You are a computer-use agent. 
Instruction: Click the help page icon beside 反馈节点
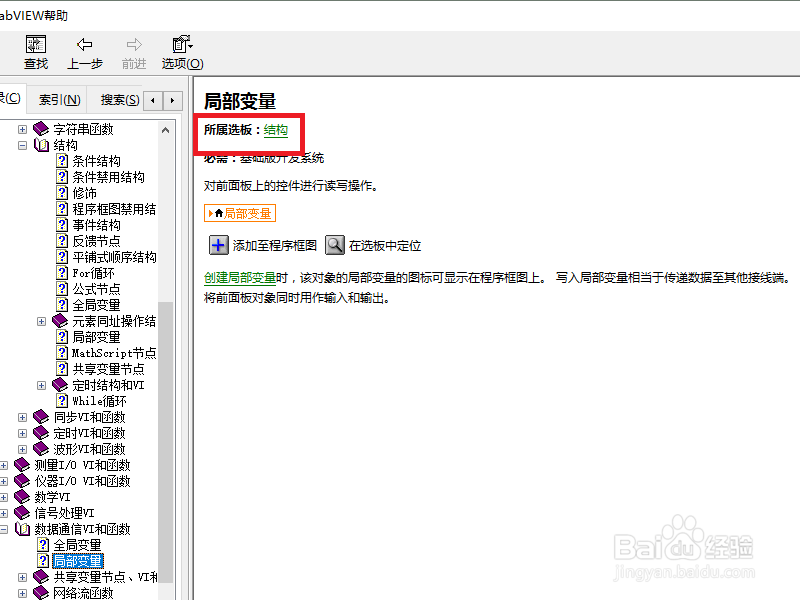click(x=62, y=241)
